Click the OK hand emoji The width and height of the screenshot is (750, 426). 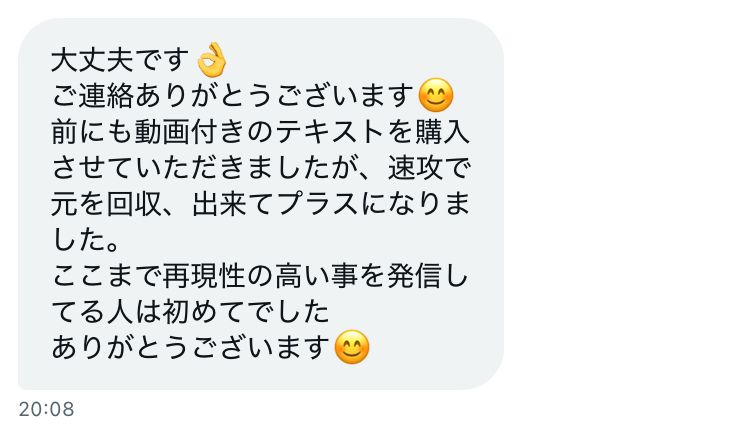pos(211,60)
